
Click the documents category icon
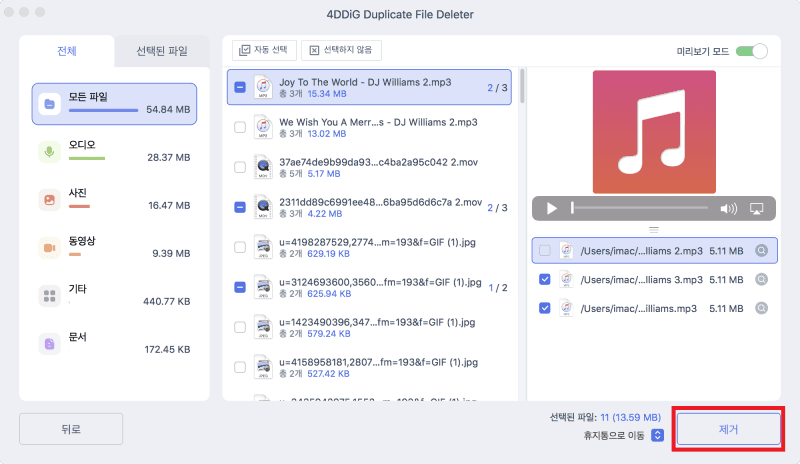[x=48, y=343]
